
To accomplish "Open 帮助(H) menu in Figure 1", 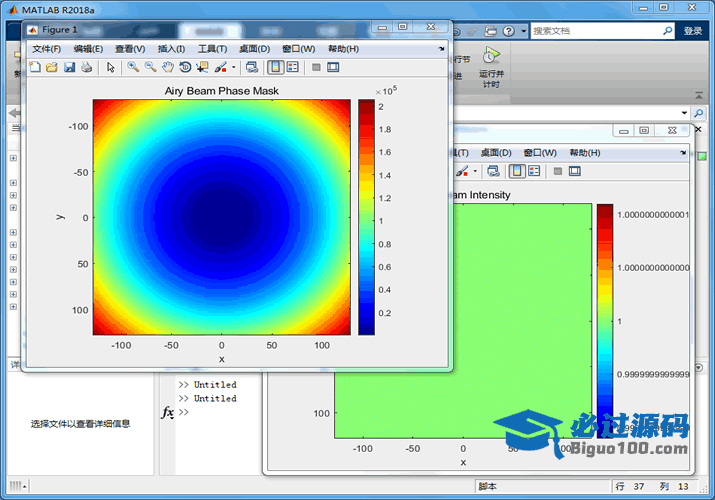I will click(x=343, y=49).
